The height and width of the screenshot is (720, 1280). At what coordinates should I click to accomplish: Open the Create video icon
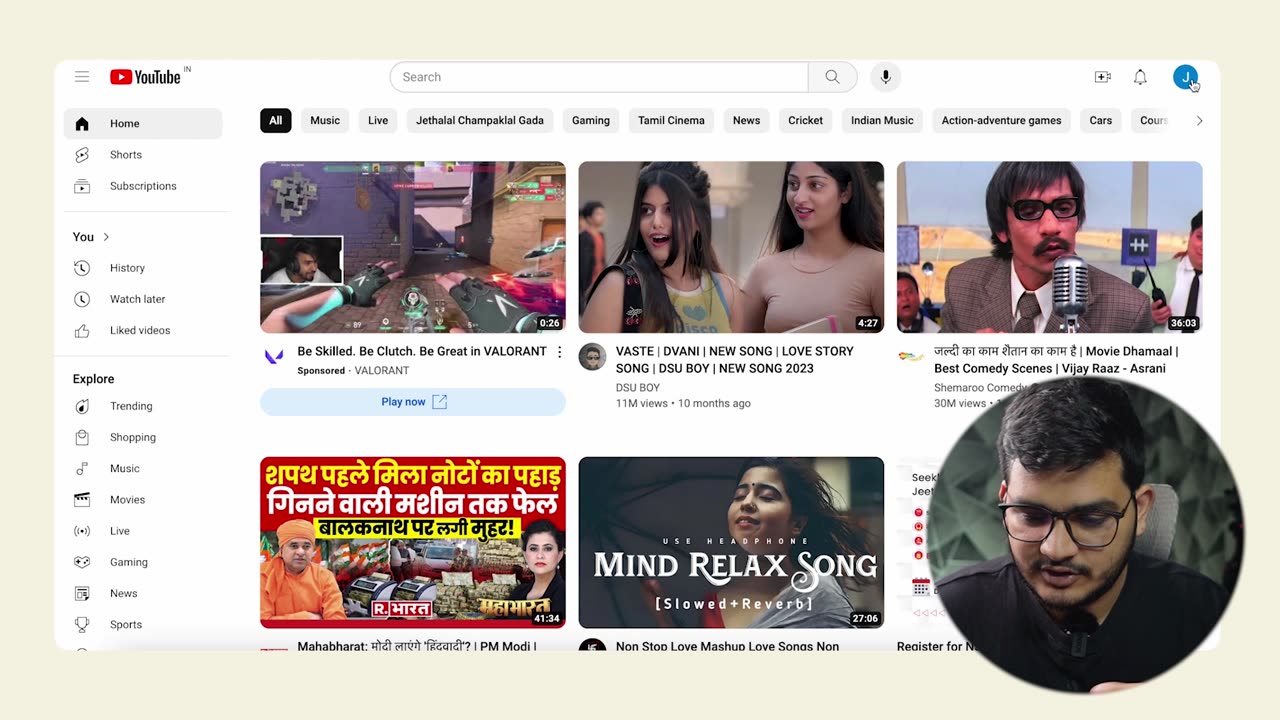click(1102, 77)
